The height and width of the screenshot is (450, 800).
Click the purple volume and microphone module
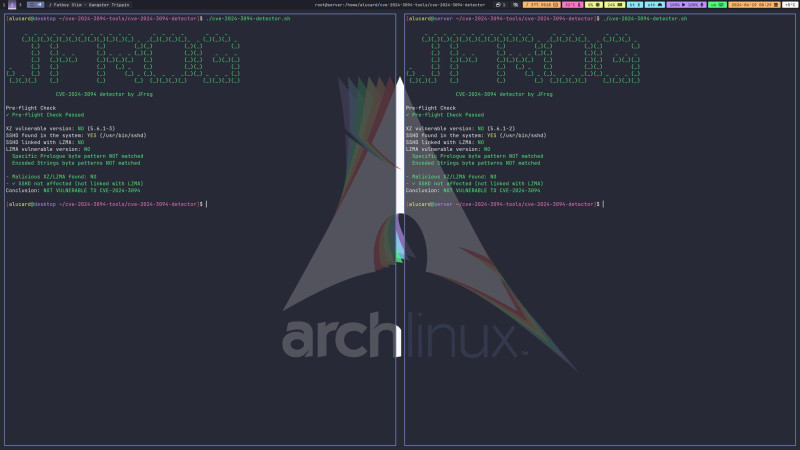(686, 5)
